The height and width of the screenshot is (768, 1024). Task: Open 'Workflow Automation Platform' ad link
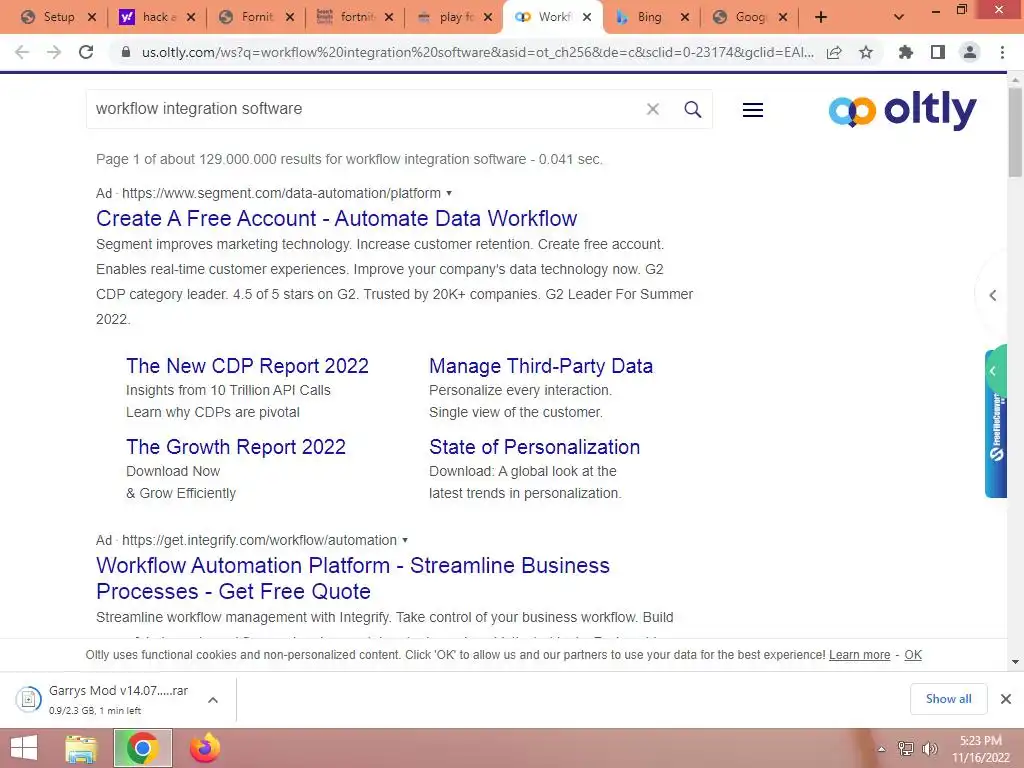coord(353,578)
